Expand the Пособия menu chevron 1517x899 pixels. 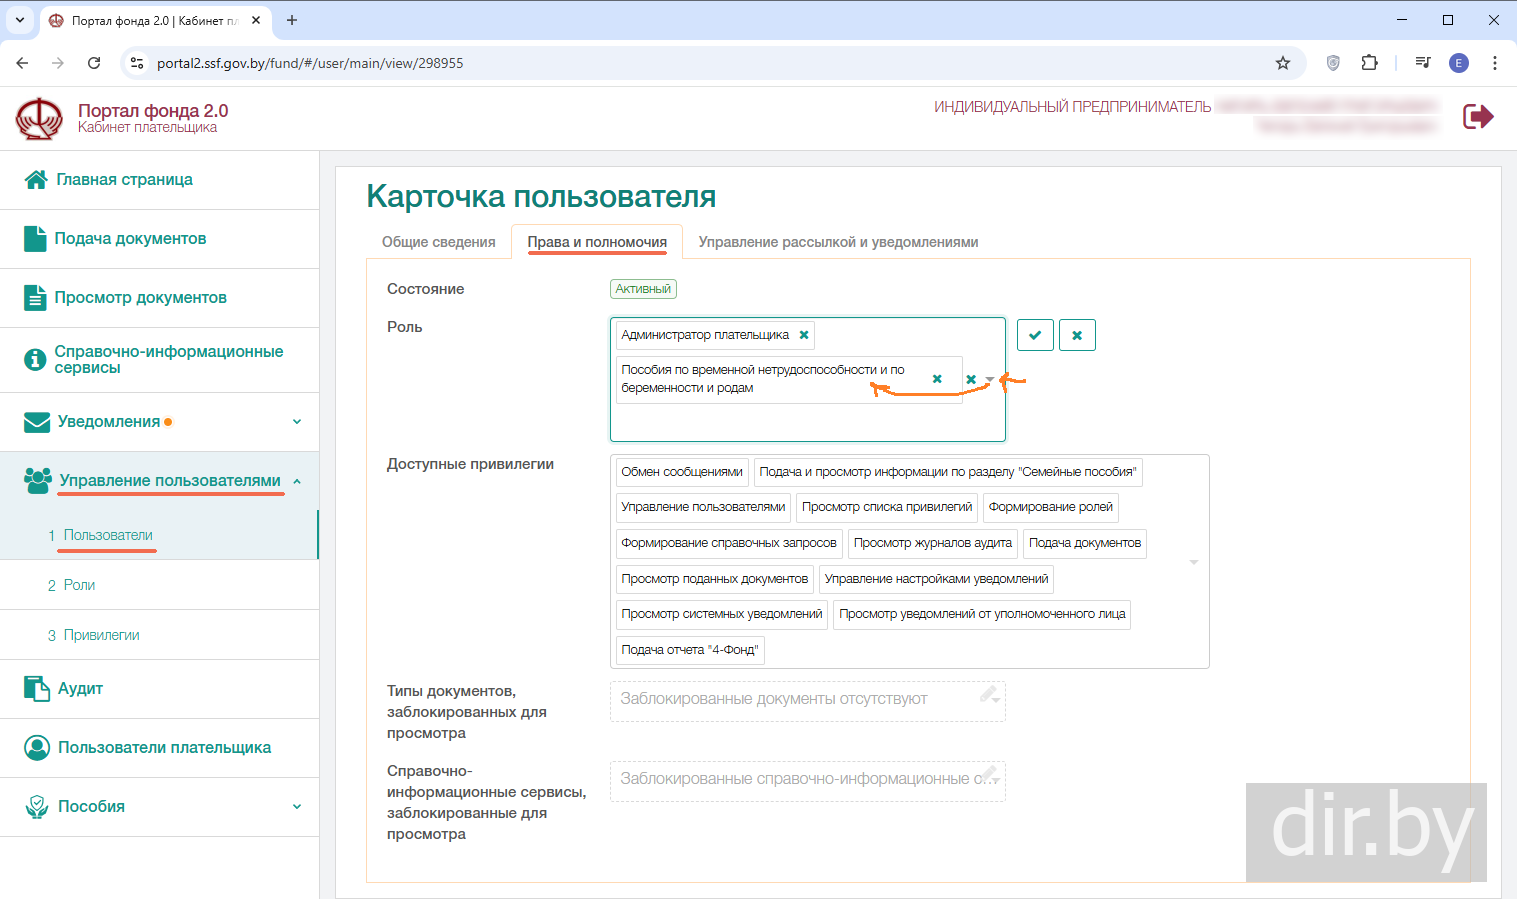[x=297, y=807]
